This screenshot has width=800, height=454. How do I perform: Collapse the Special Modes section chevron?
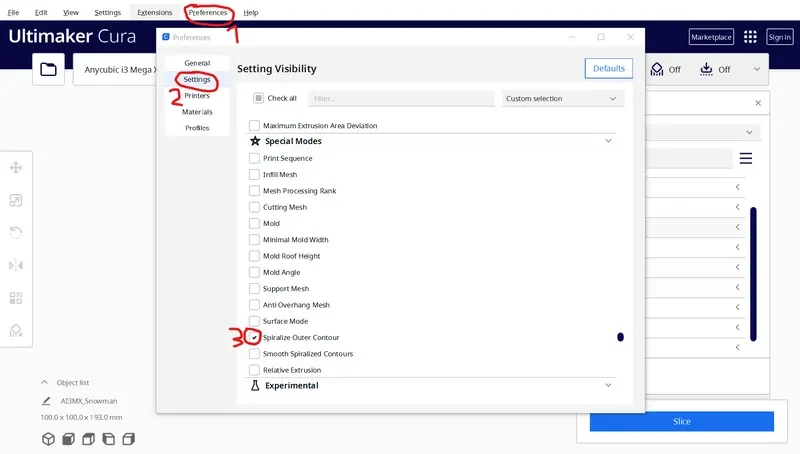(x=608, y=141)
